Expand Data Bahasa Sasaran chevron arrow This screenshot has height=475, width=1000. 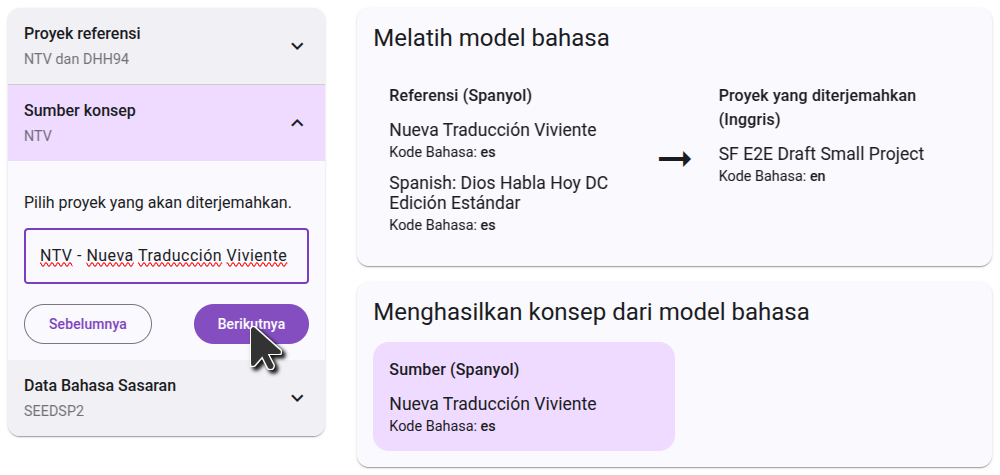tap(296, 398)
